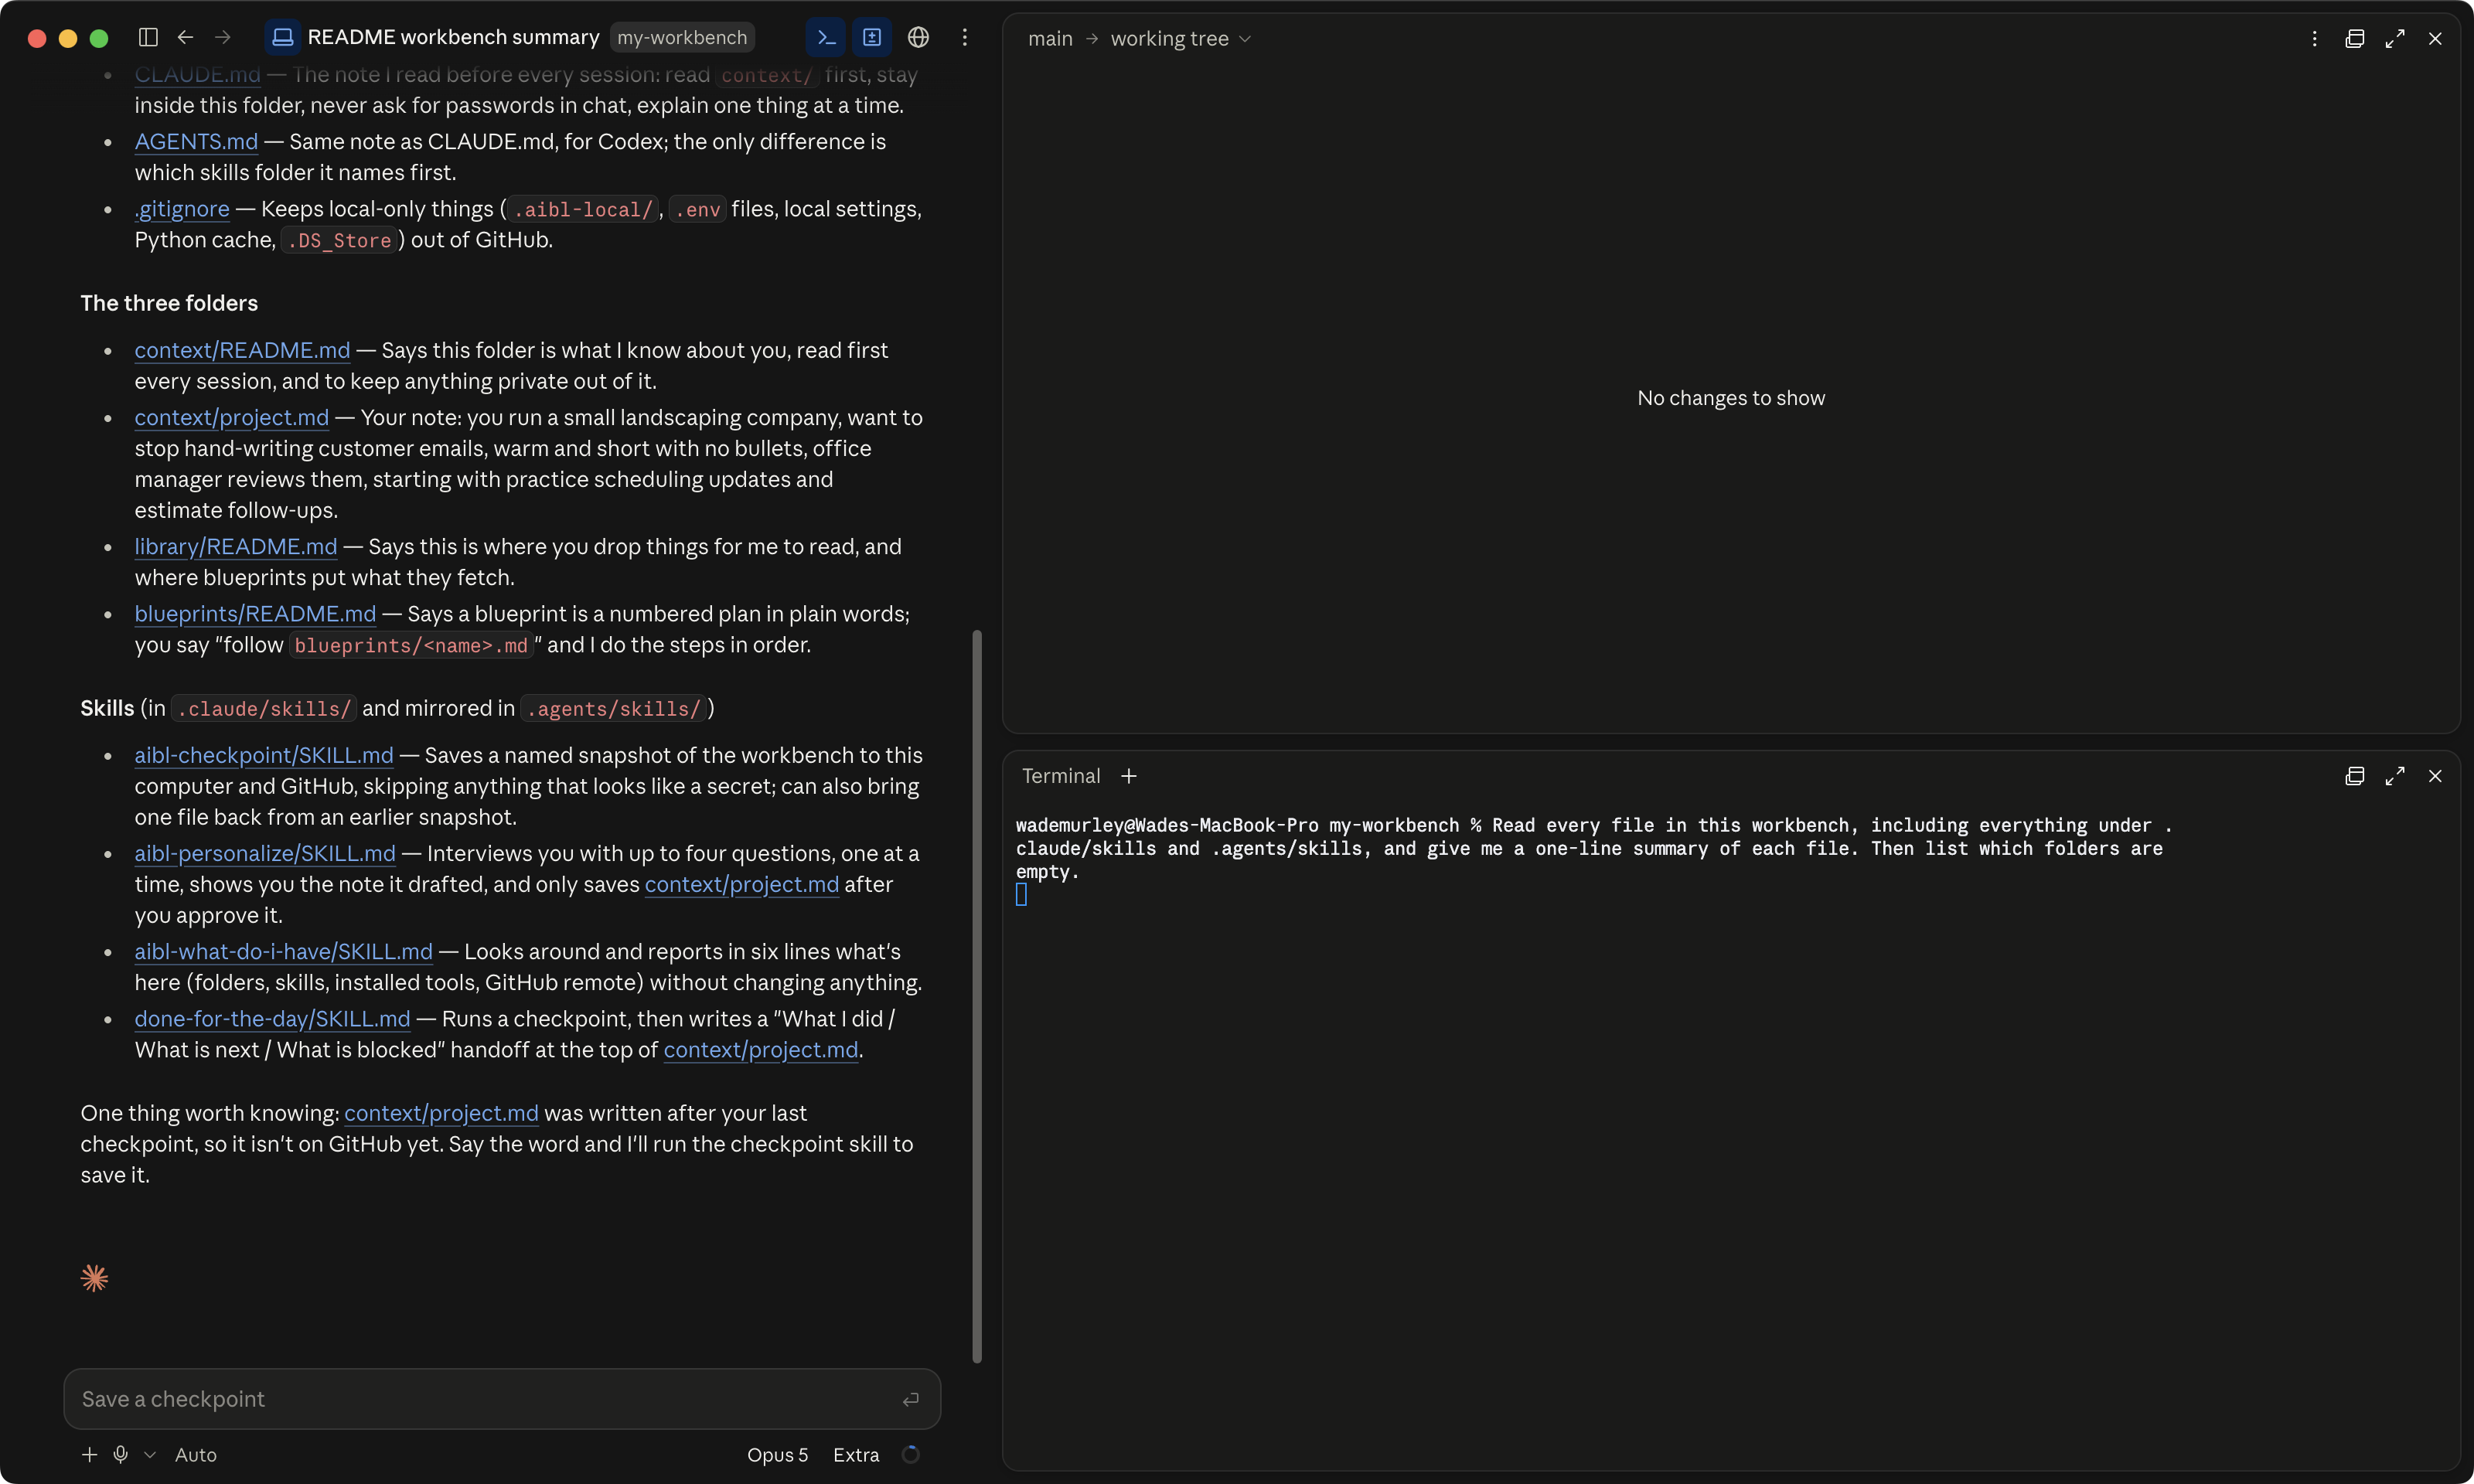Click the session laptop icon
Viewport: 2474px width, 1484px height.
[x=283, y=37]
